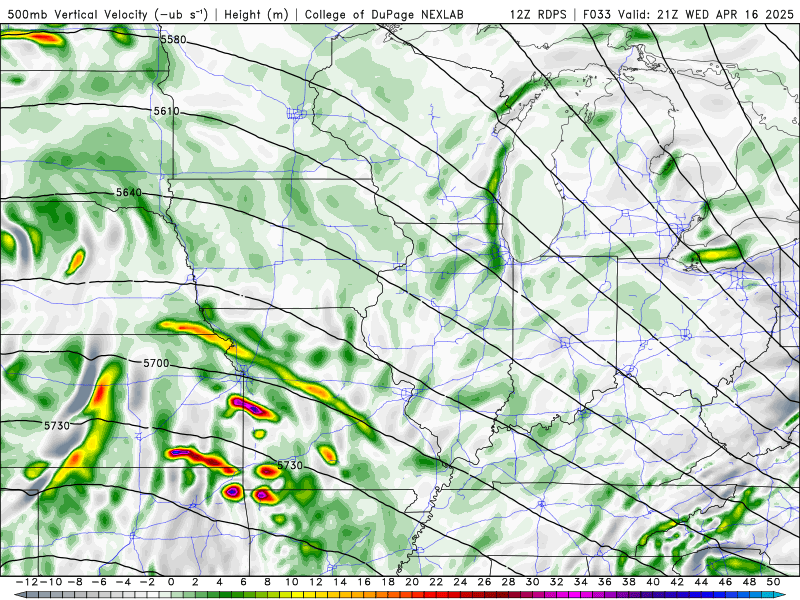Click the 38 value on the color scale
Screen dimensions: 800x600
coord(629,582)
